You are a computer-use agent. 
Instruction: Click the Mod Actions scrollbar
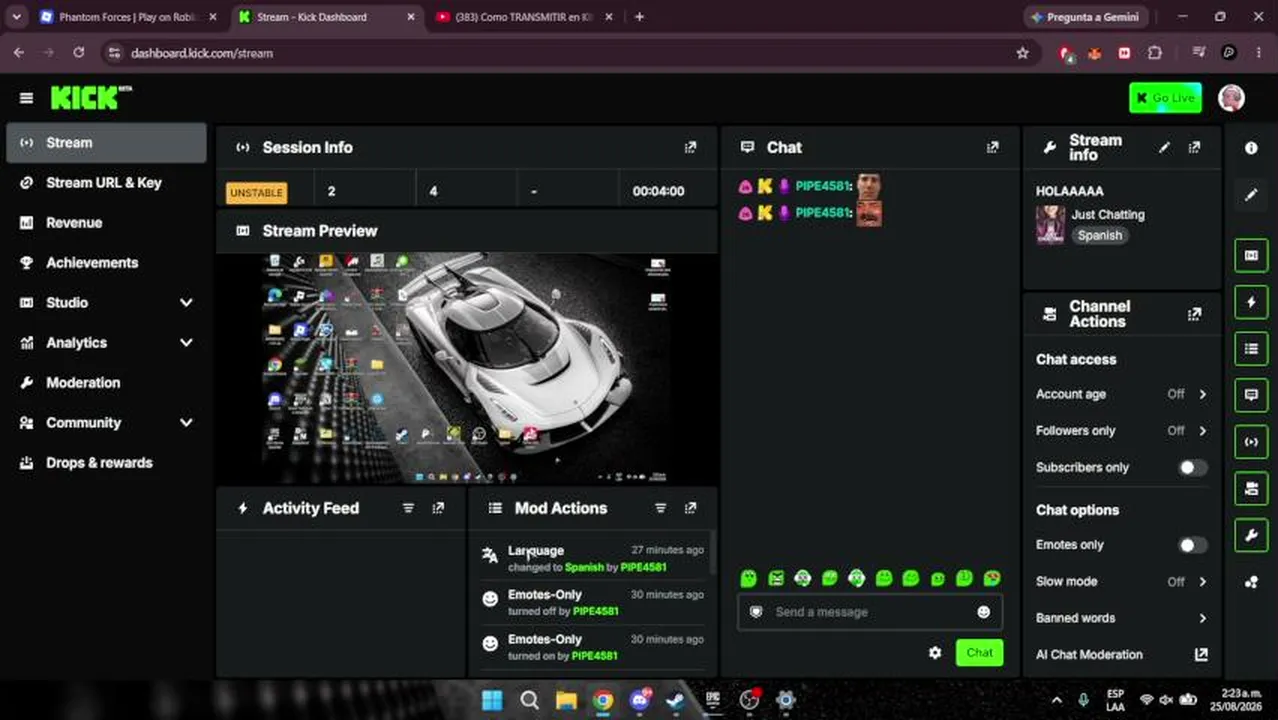pyautogui.click(x=712, y=555)
